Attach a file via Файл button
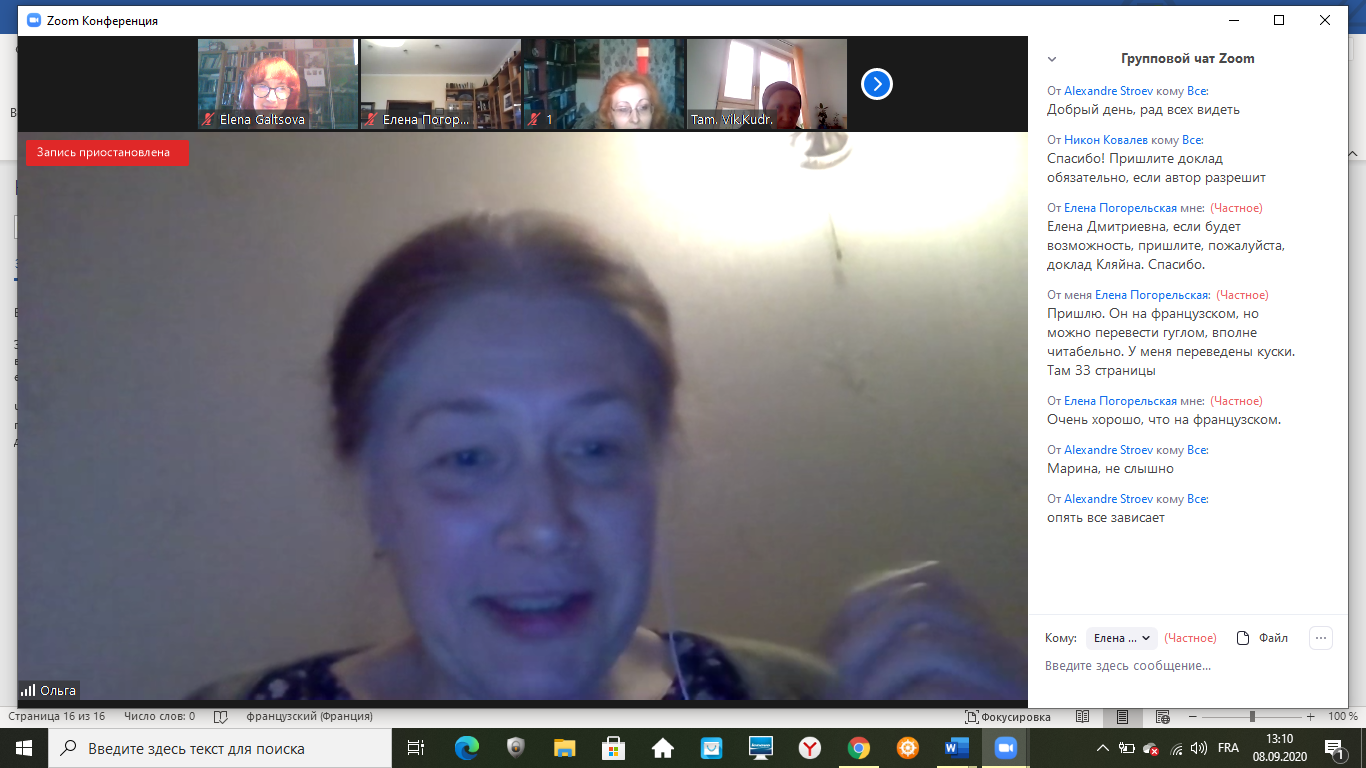Screen dimensions: 1366x768 (x=1263, y=638)
